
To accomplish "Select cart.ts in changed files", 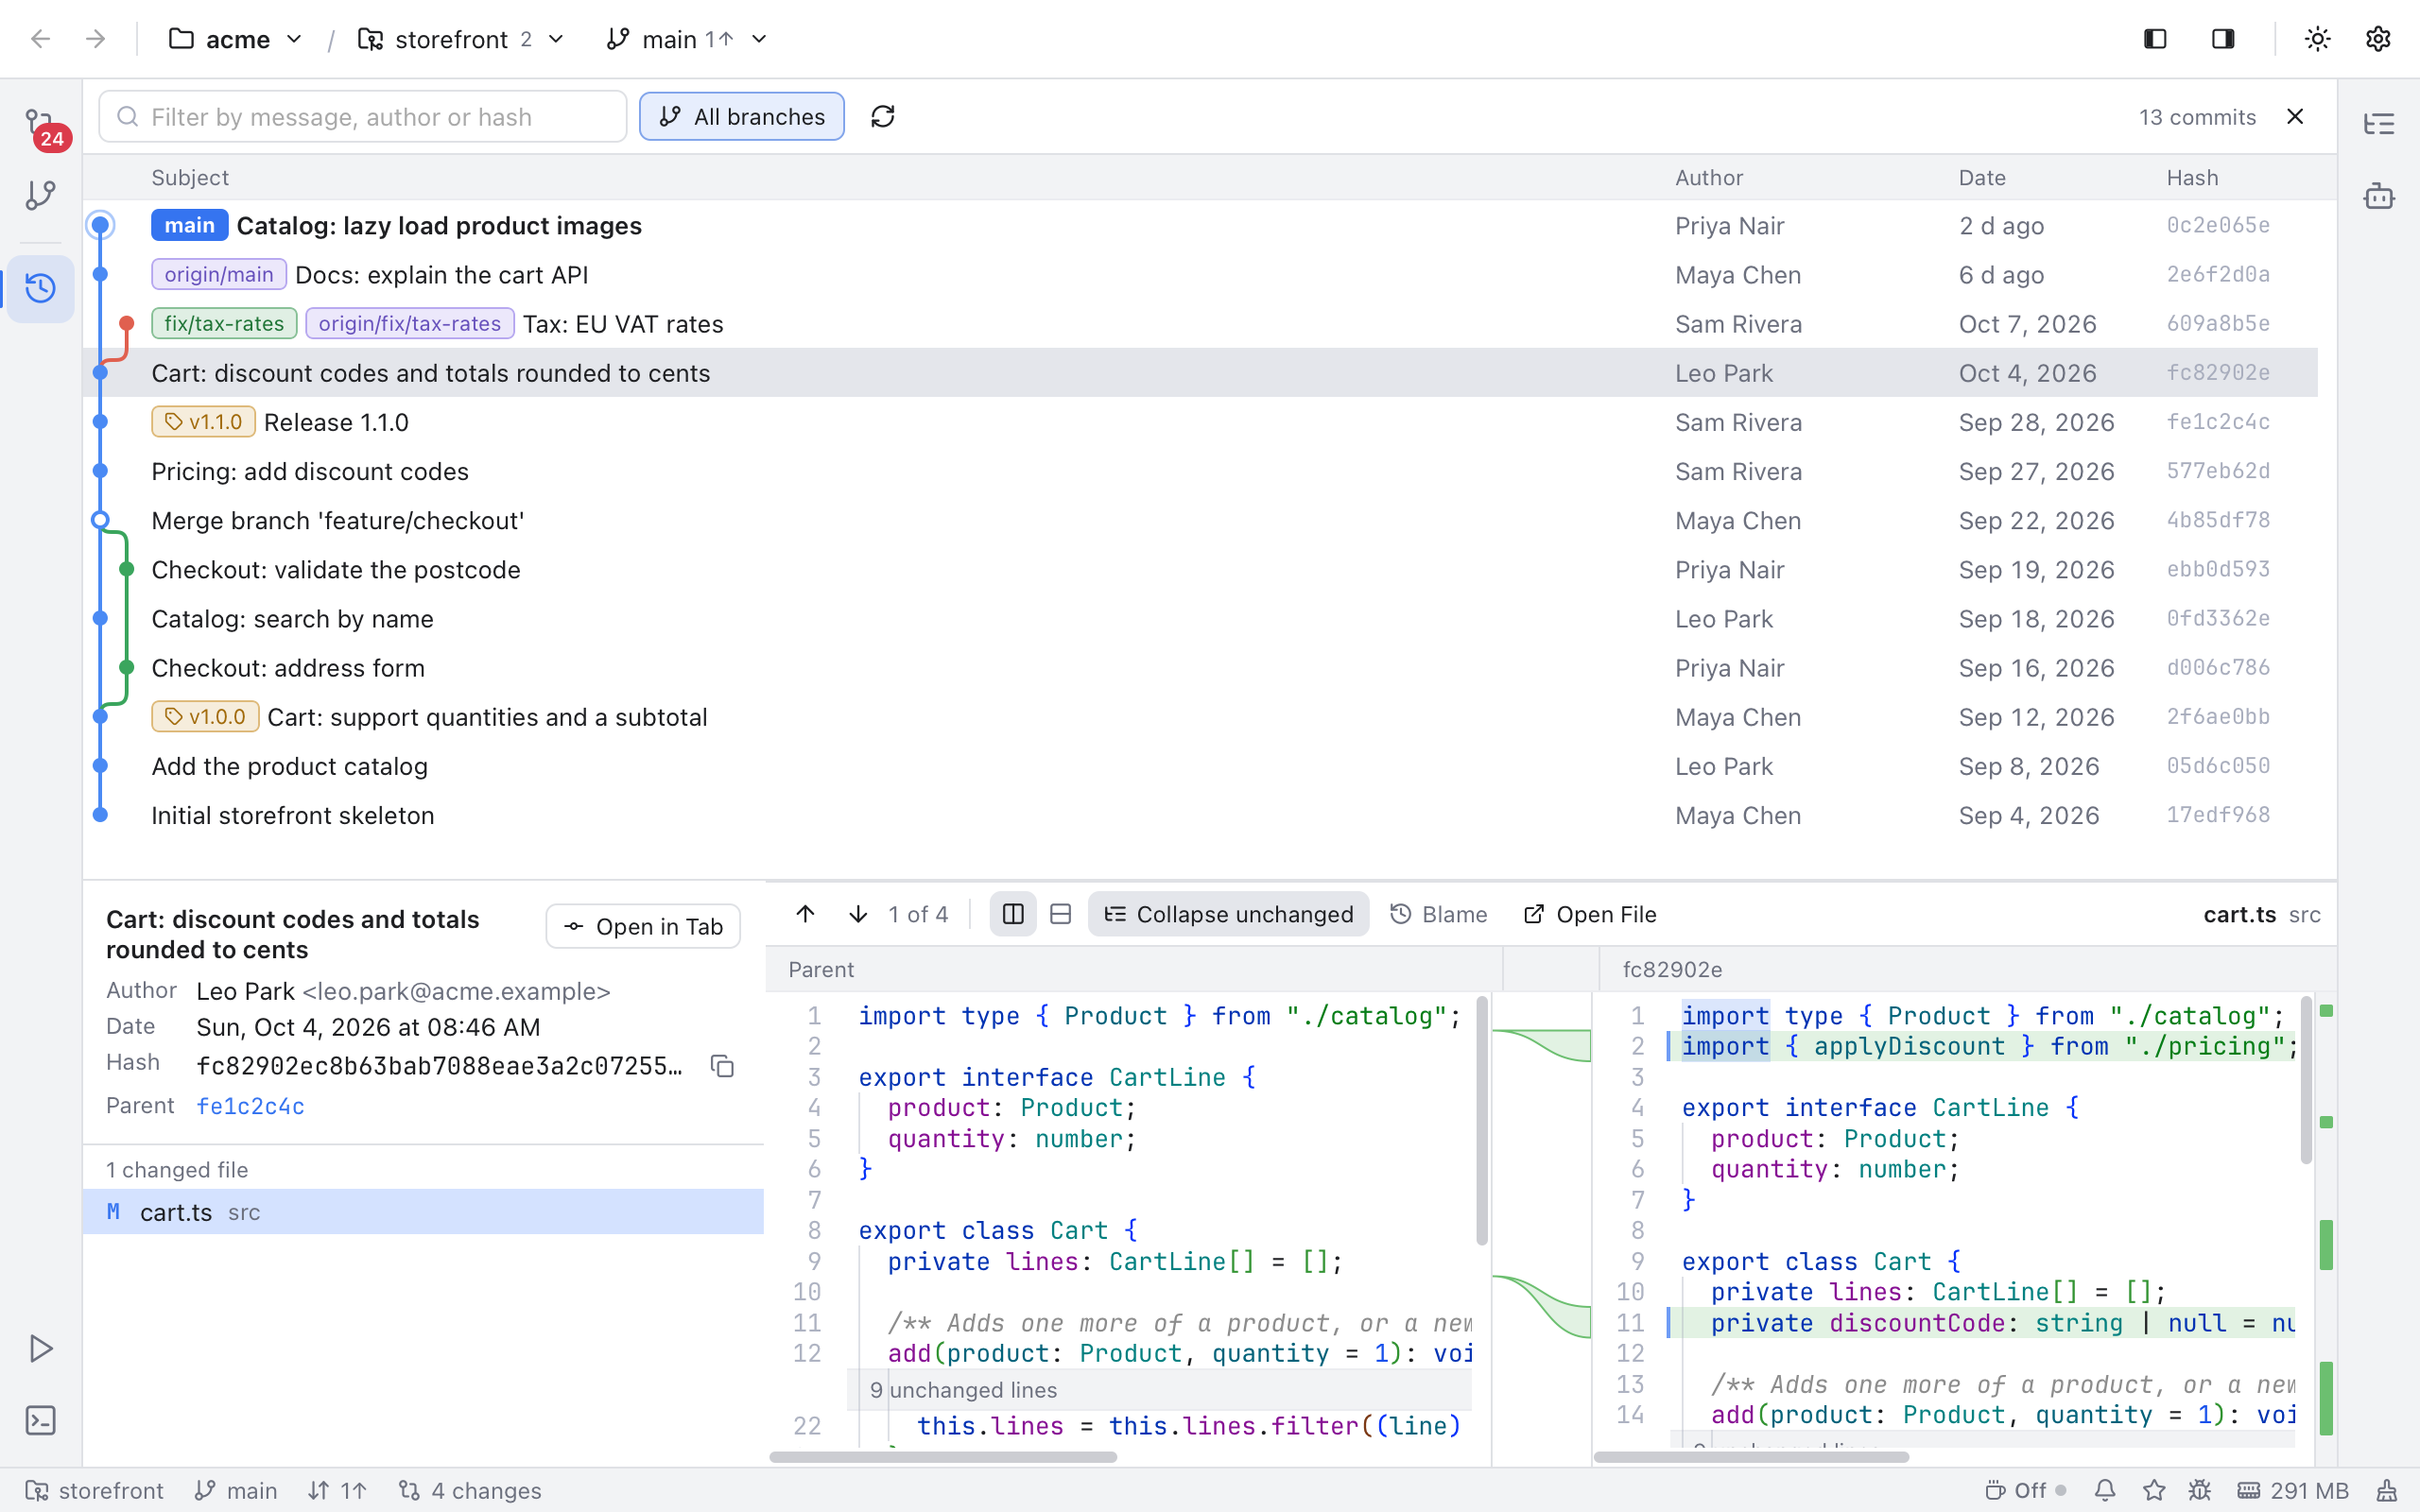I will click(423, 1212).
